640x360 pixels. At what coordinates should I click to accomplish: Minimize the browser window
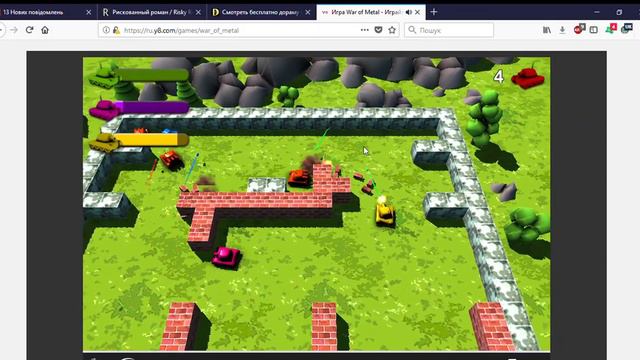point(597,12)
